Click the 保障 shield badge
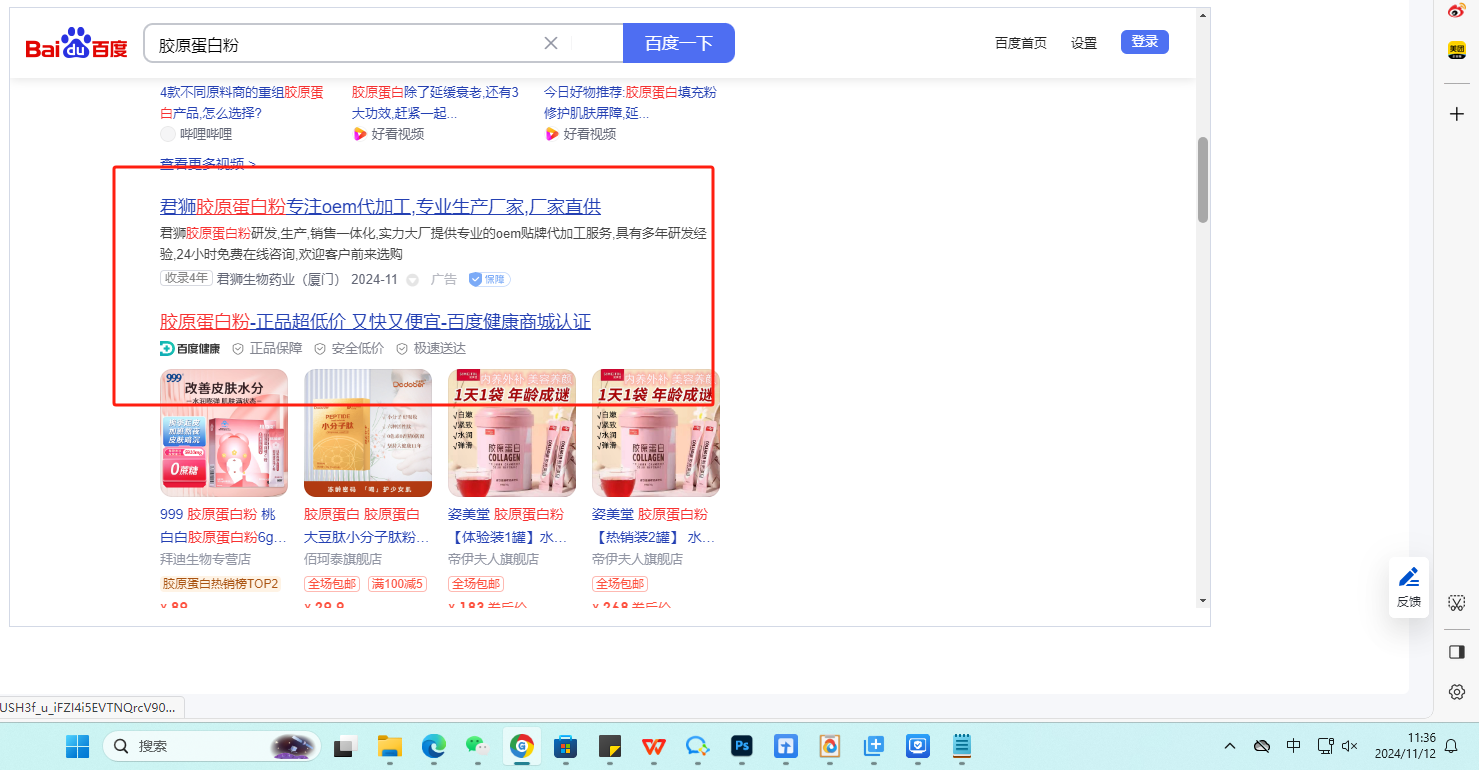 pyautogui.click(x=490, y=279)
